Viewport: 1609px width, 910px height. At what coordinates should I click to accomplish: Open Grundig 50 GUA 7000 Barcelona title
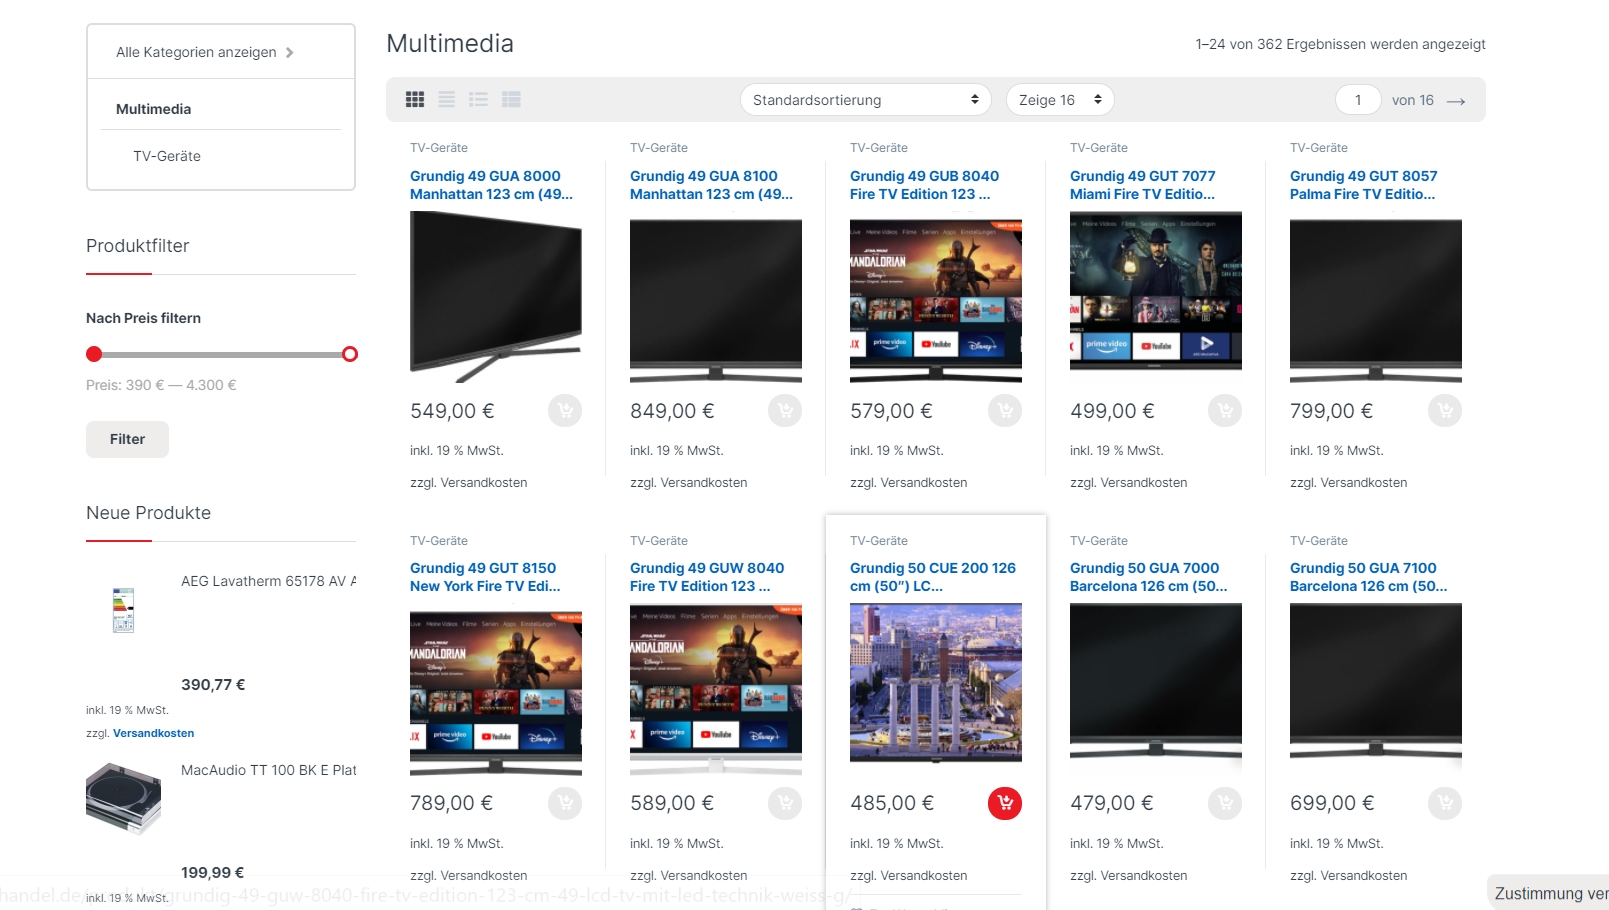1148,577
